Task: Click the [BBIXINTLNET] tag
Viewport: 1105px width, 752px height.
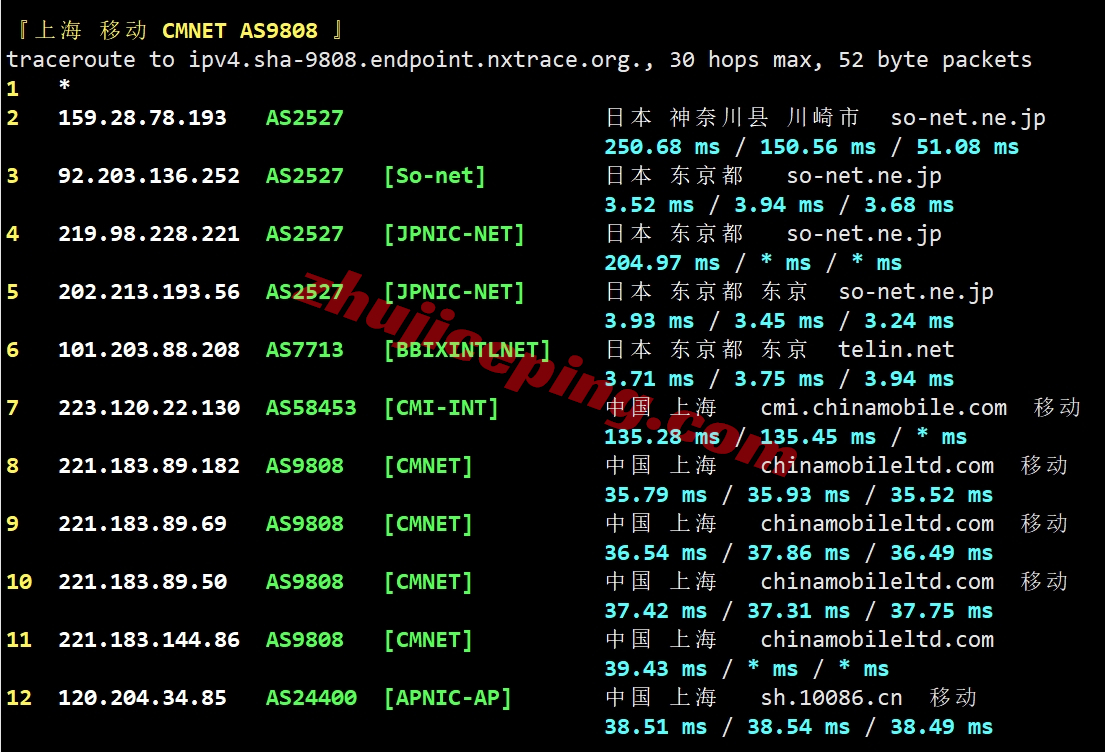Action: point(467,350)
